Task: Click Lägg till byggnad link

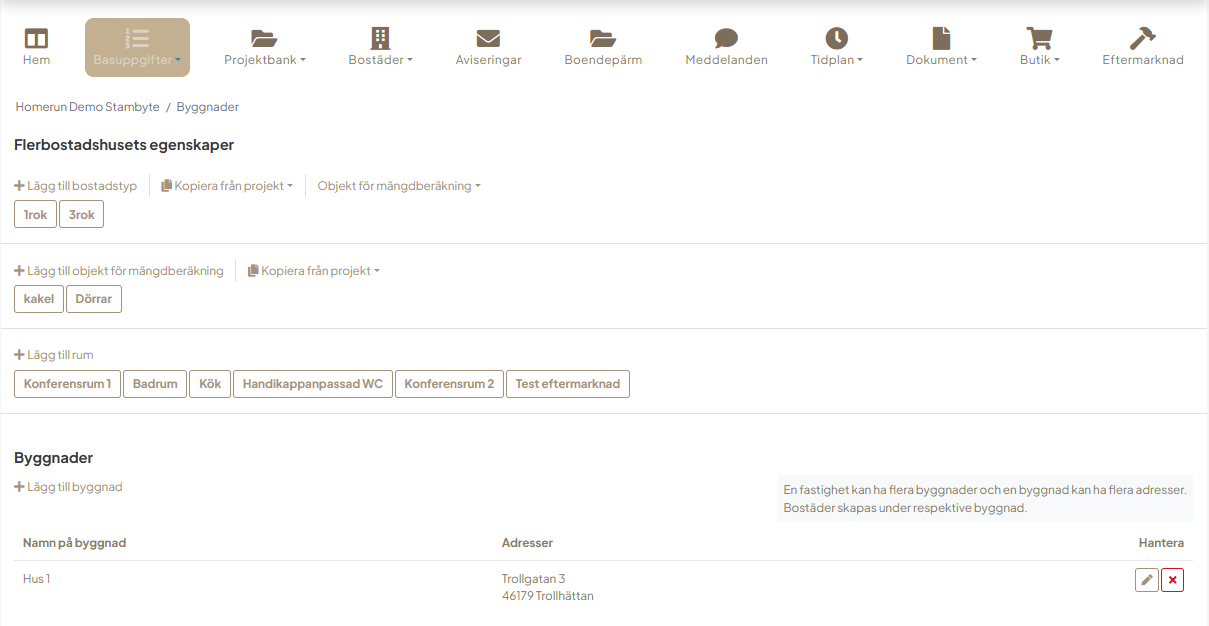Action: click(x=68, y=487)
